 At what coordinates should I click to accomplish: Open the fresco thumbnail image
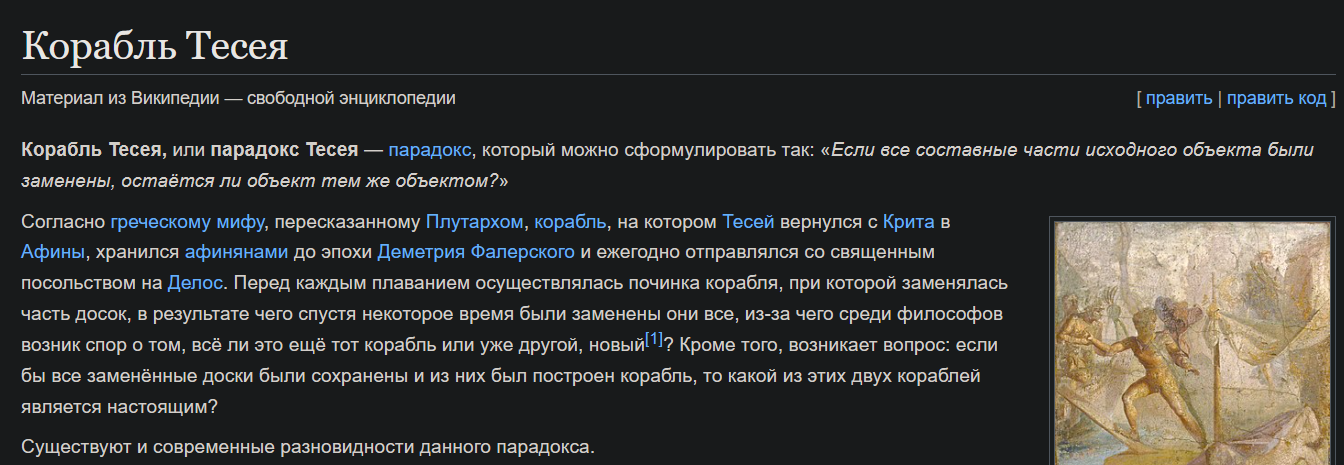click(x=1195, y=342)
